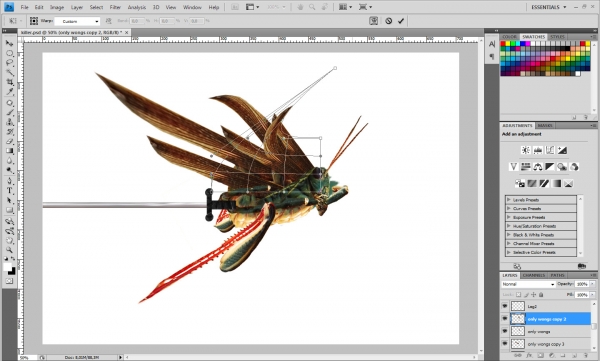Add a Color Balance adjustment

point(538,167)
